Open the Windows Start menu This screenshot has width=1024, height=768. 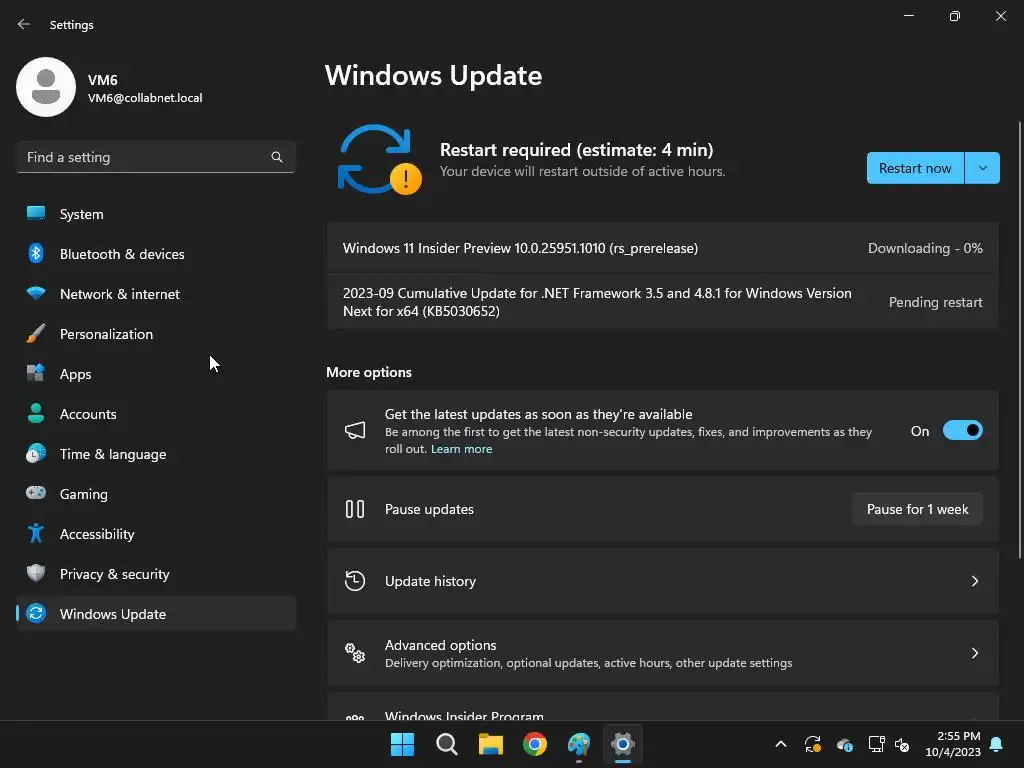(x=402, y=744)
